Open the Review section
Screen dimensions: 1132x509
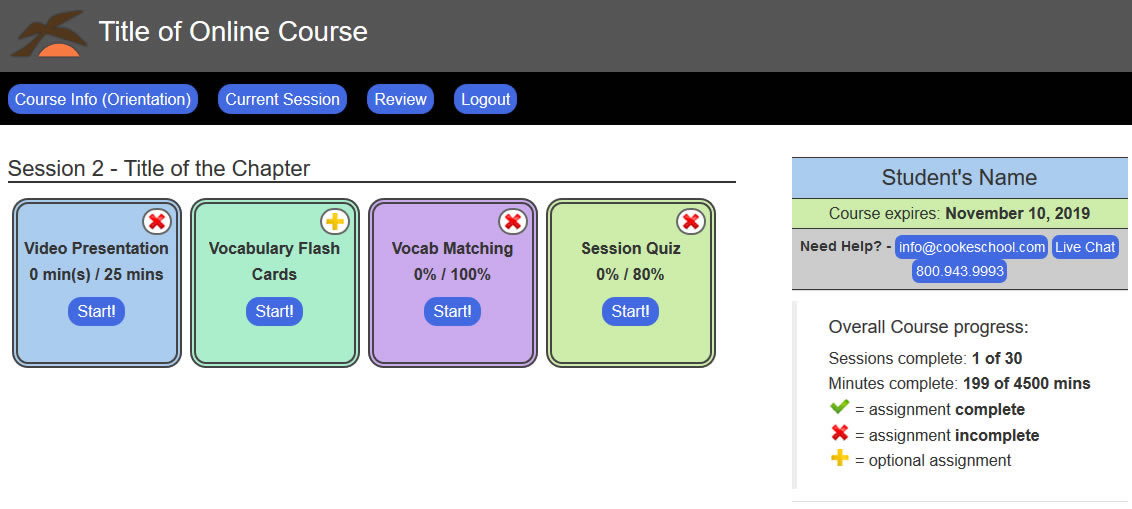[401, 99]
